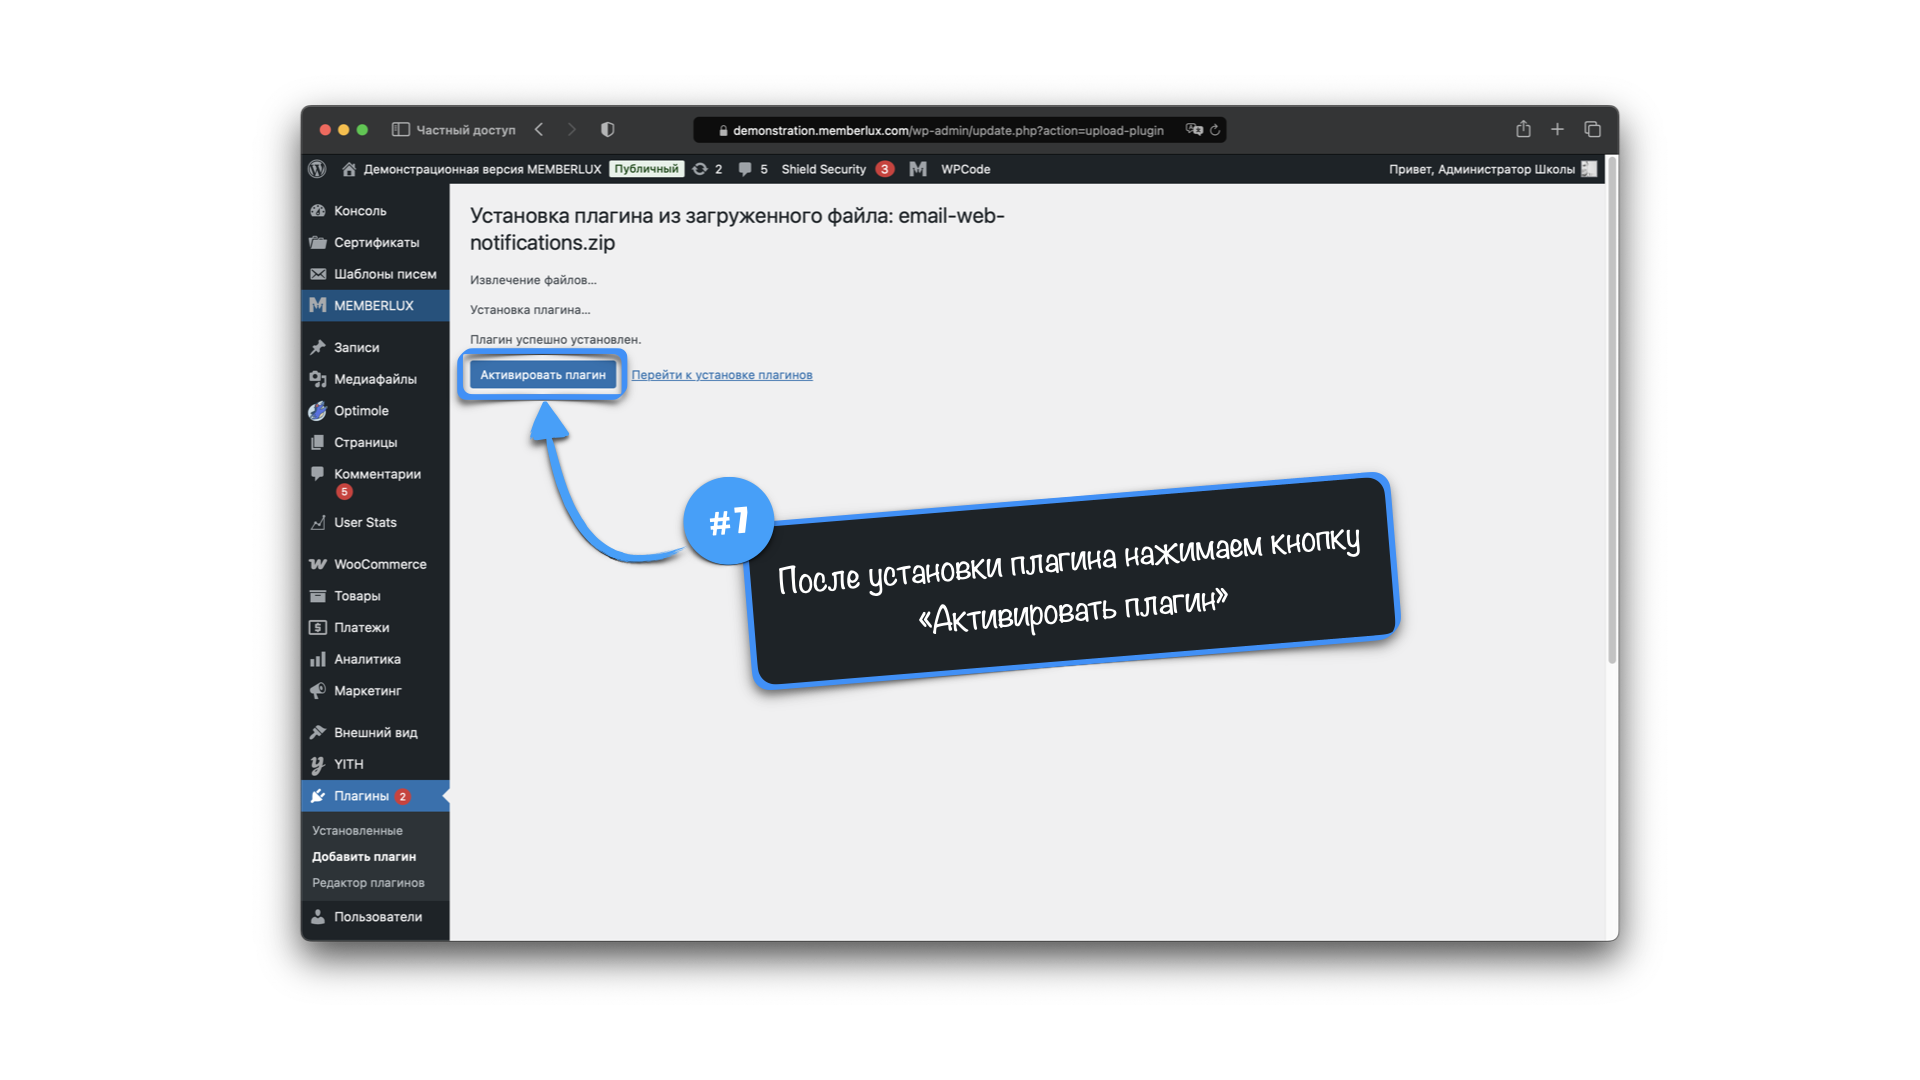Screen dimensions: 1920x1080
Task: Open the Installed plugins submenu item
Action: click(357, 830)
